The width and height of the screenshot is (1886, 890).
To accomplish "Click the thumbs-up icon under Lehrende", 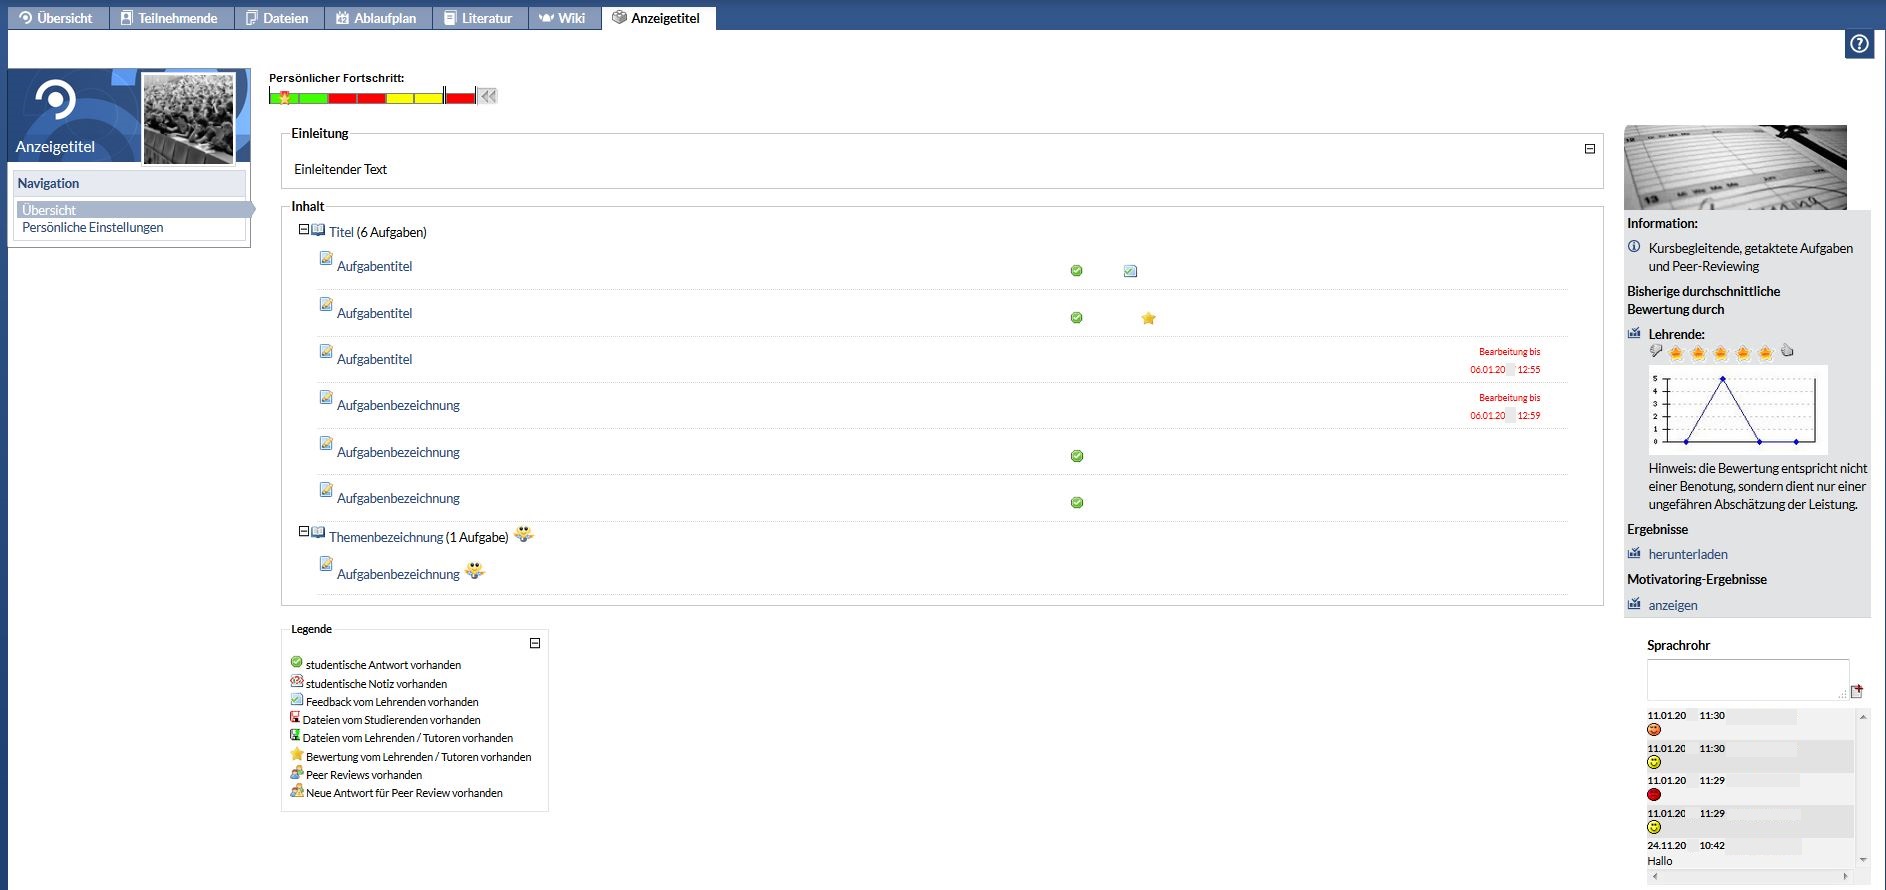I will pos(1787,351).
